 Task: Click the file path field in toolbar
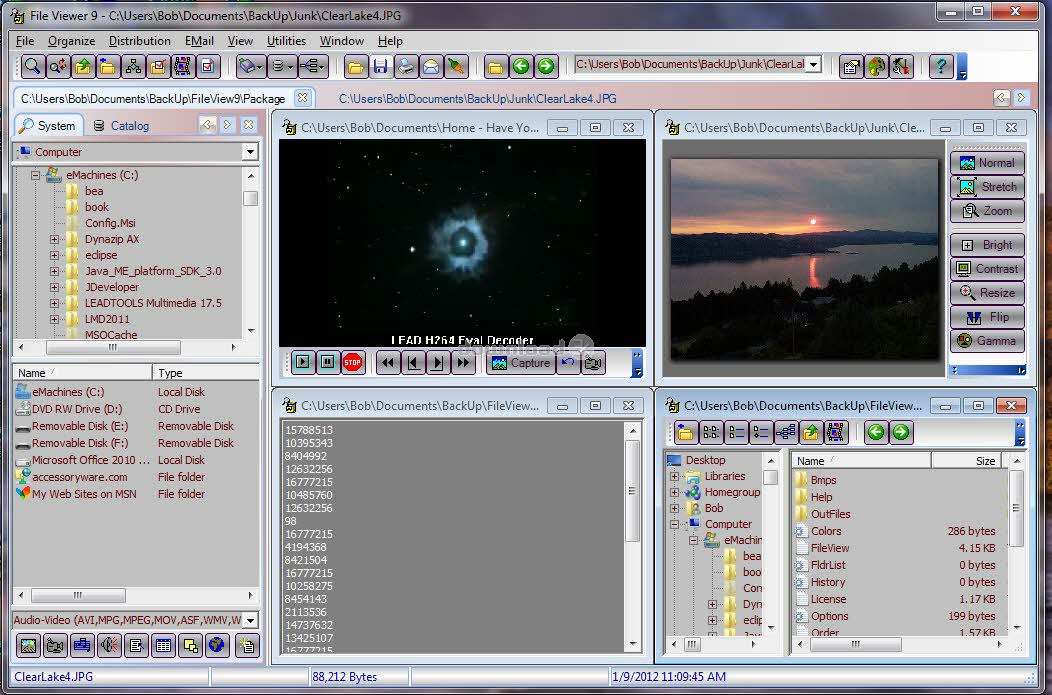point(690,65)
